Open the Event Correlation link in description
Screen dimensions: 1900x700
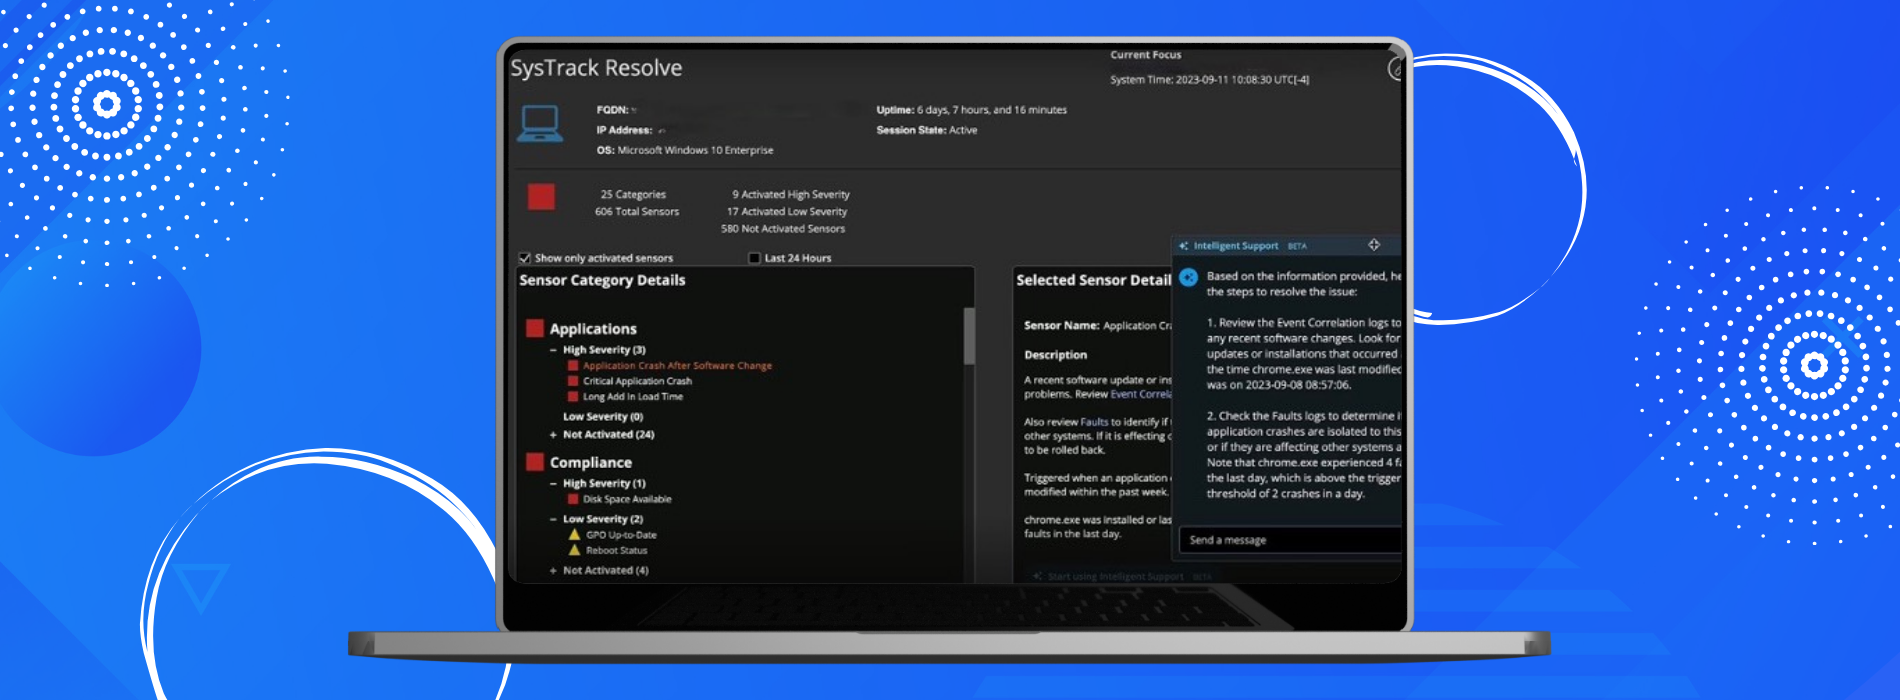click(1141, 394)
